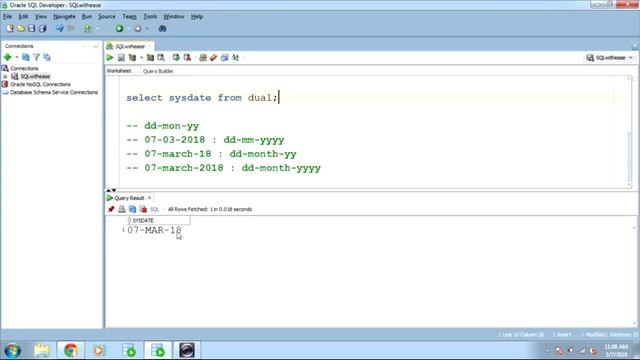Click the SYSDATE column header
Image resolution: width=640 pixels, height=360 pixels.
click(158, 220)
